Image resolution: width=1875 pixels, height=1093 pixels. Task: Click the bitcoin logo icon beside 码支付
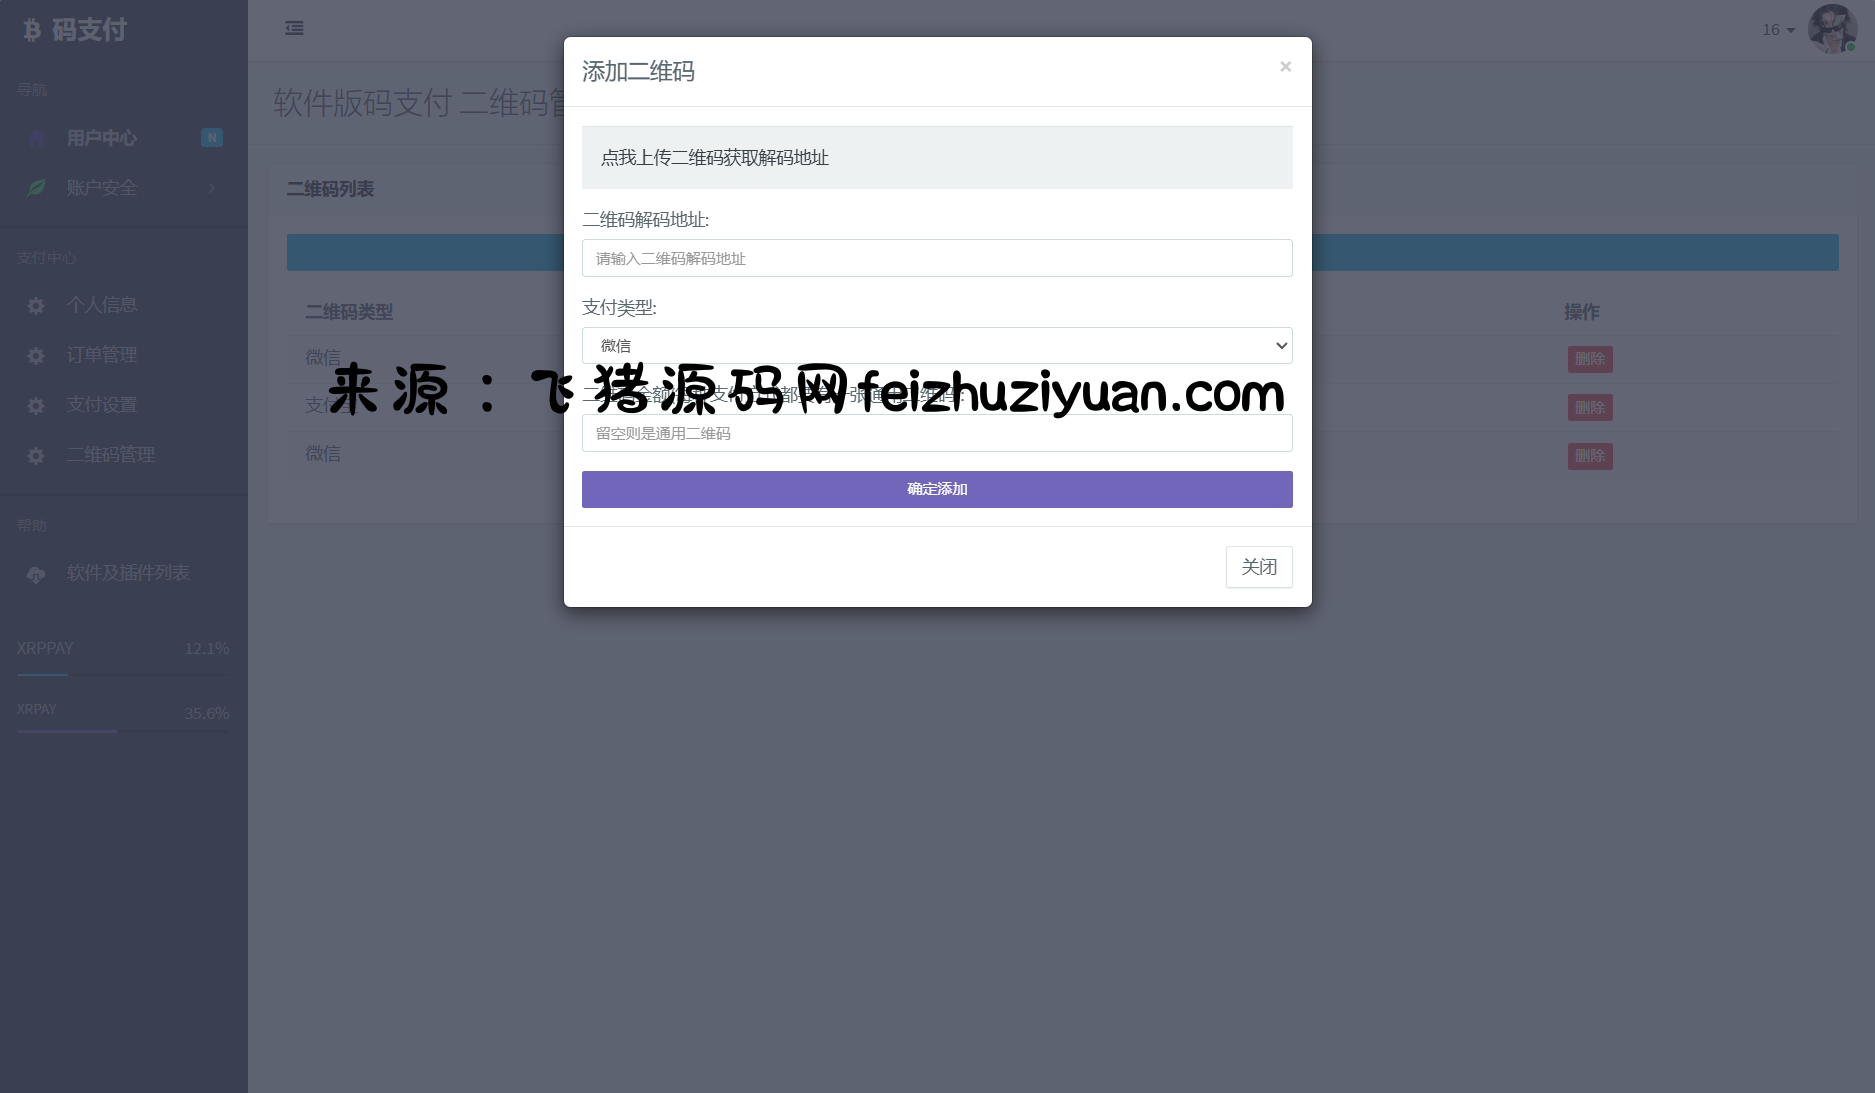[x=32, y=30]
